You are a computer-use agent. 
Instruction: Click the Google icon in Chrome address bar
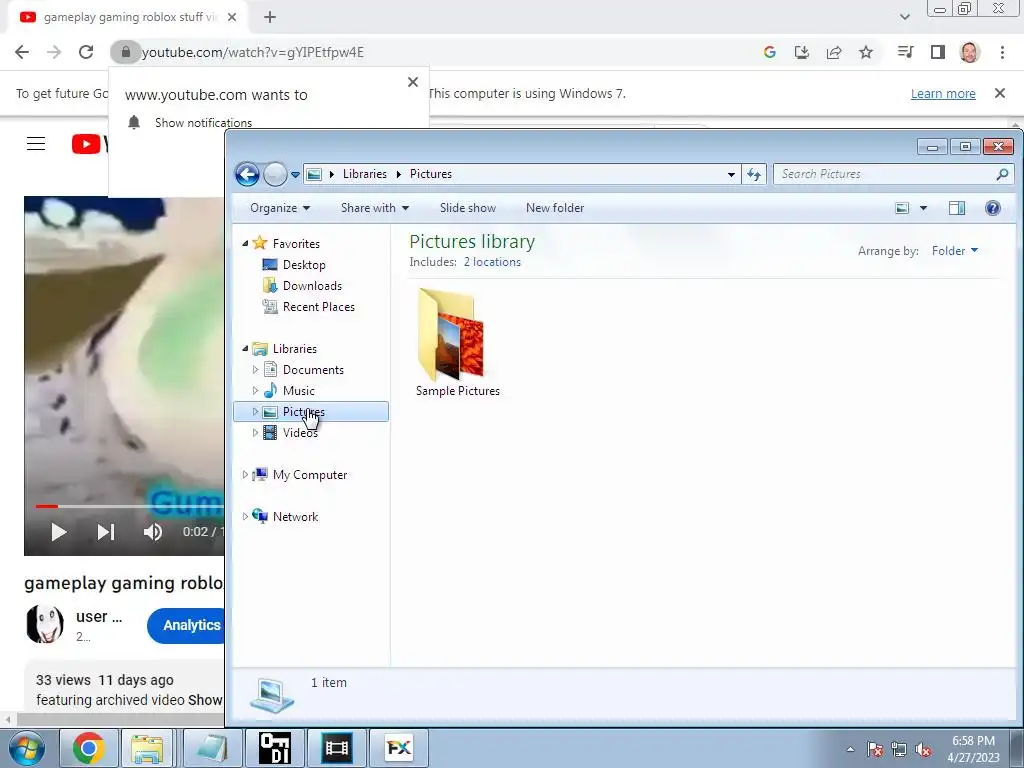[x=770, y=52]
